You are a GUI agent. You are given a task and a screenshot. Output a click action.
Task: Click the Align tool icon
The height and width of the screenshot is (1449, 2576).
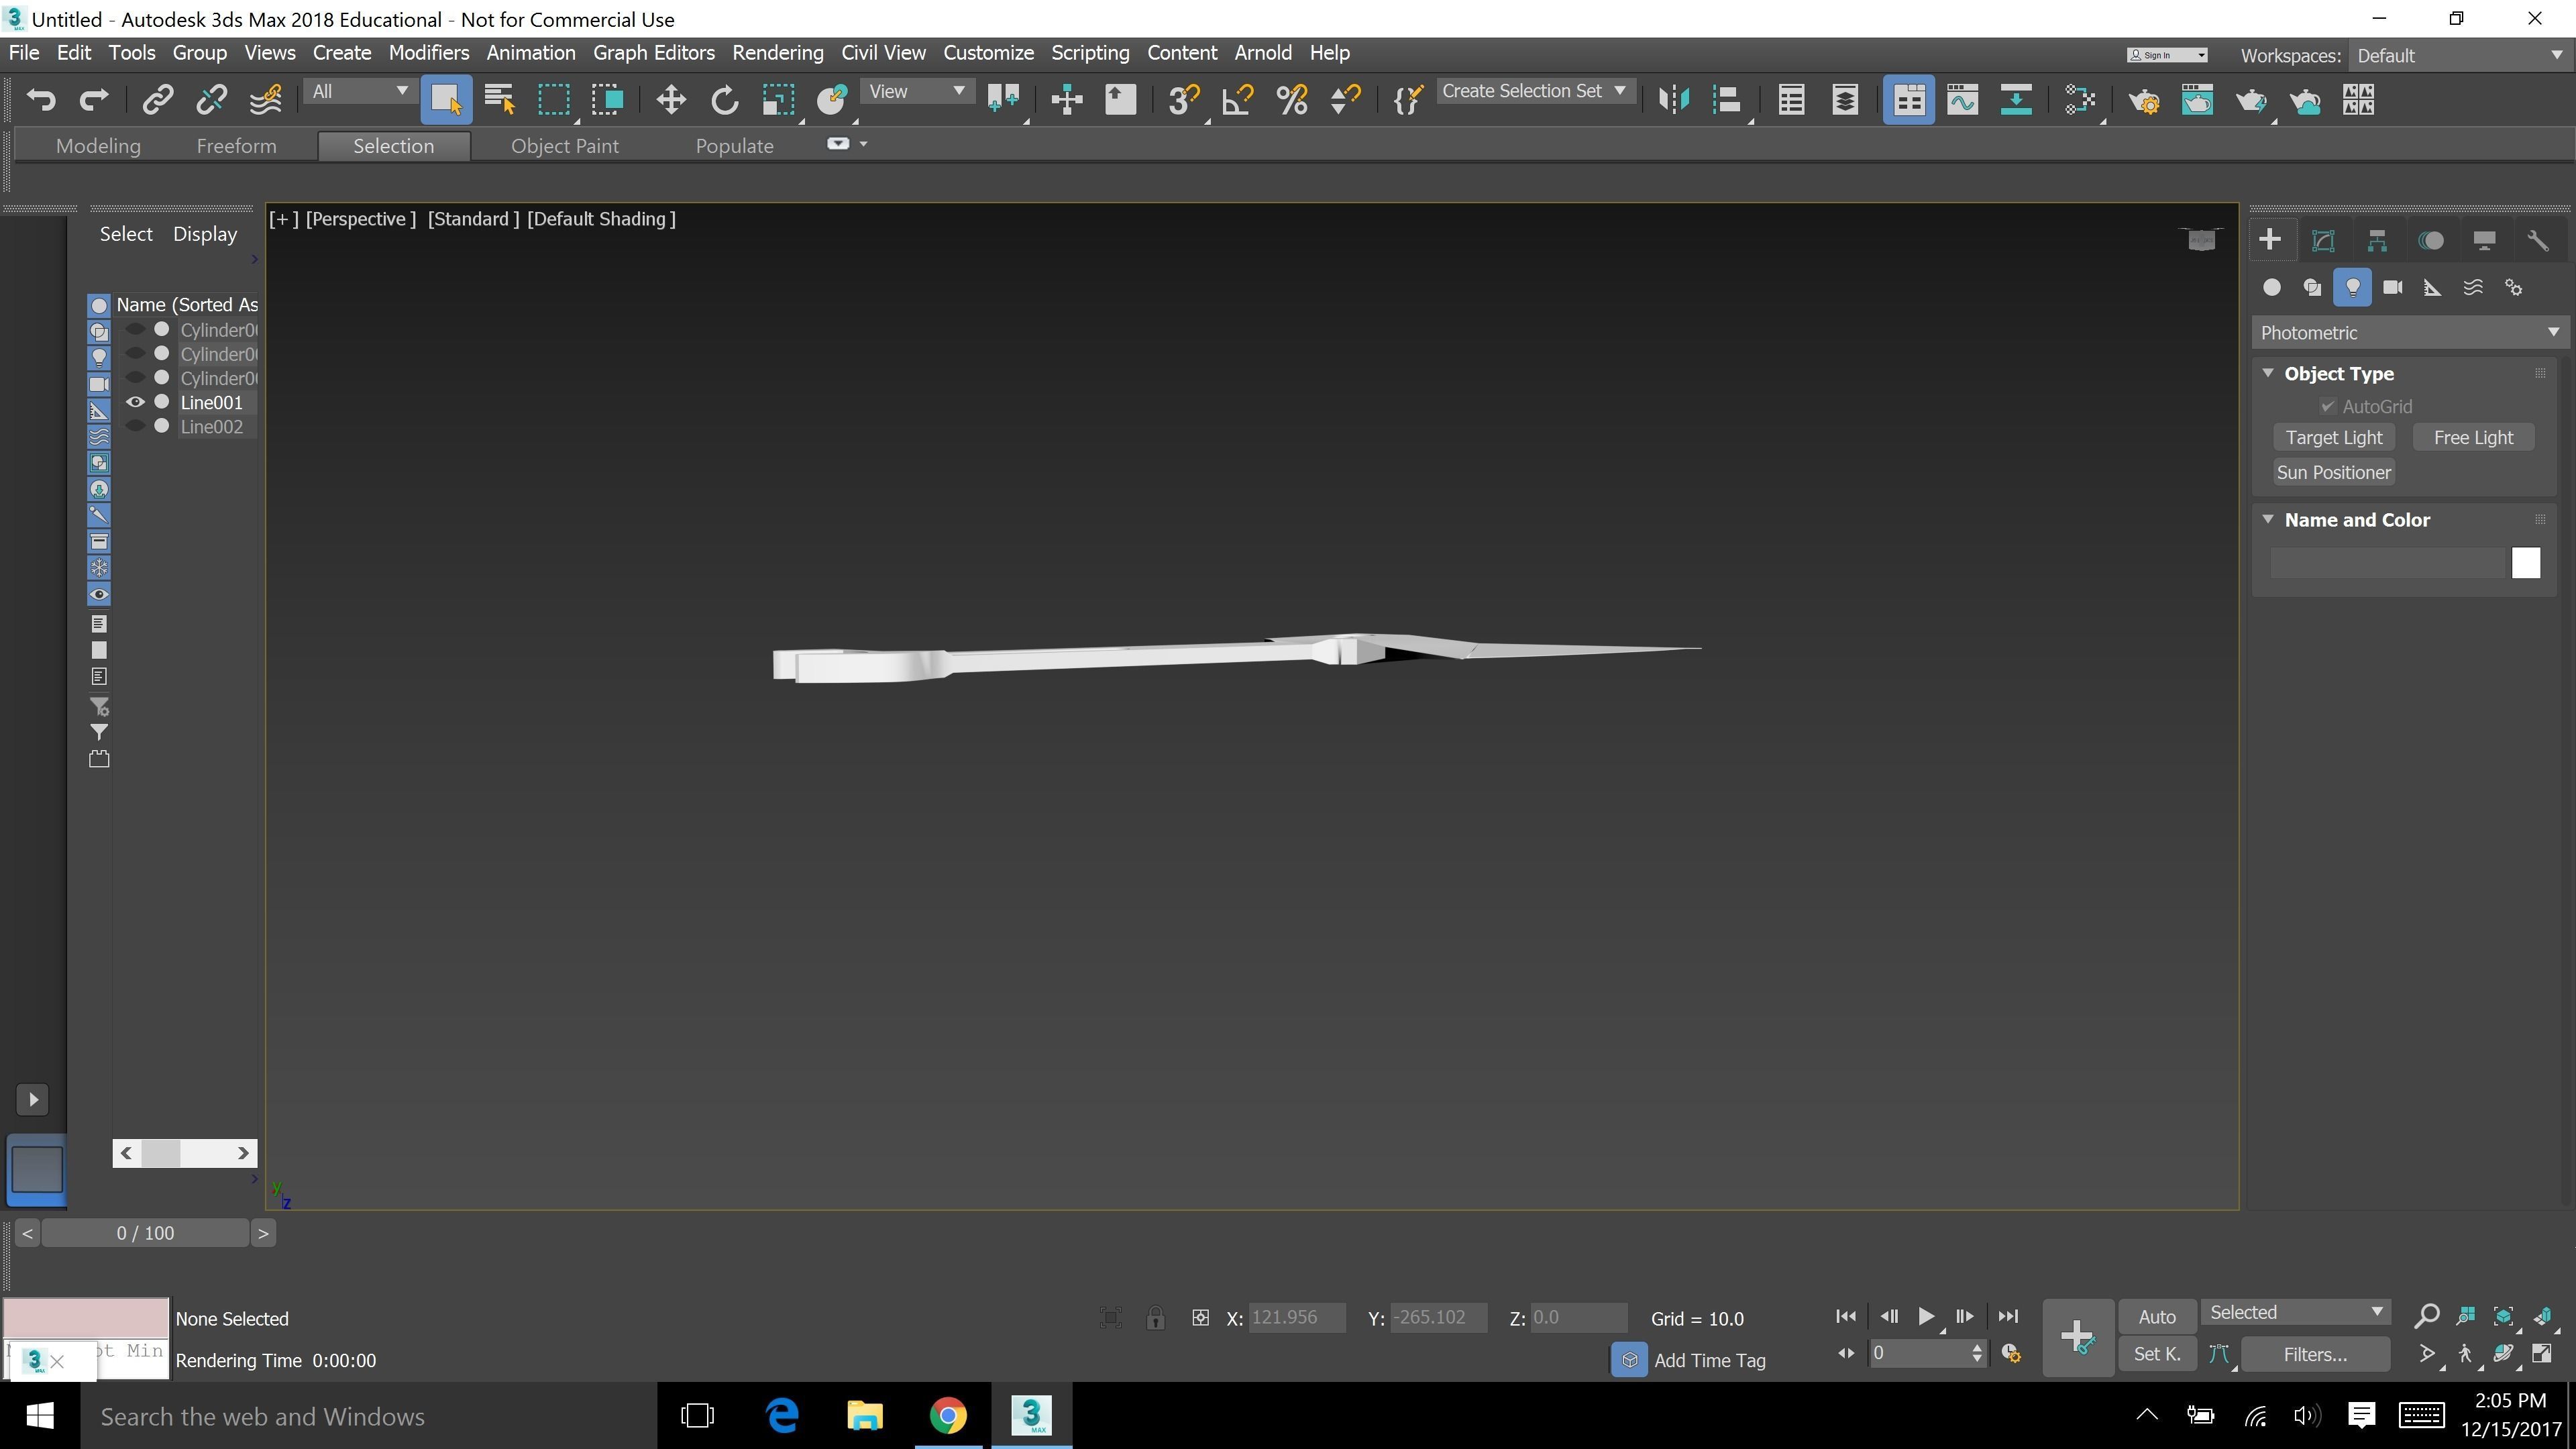(x=1727, y=99)
